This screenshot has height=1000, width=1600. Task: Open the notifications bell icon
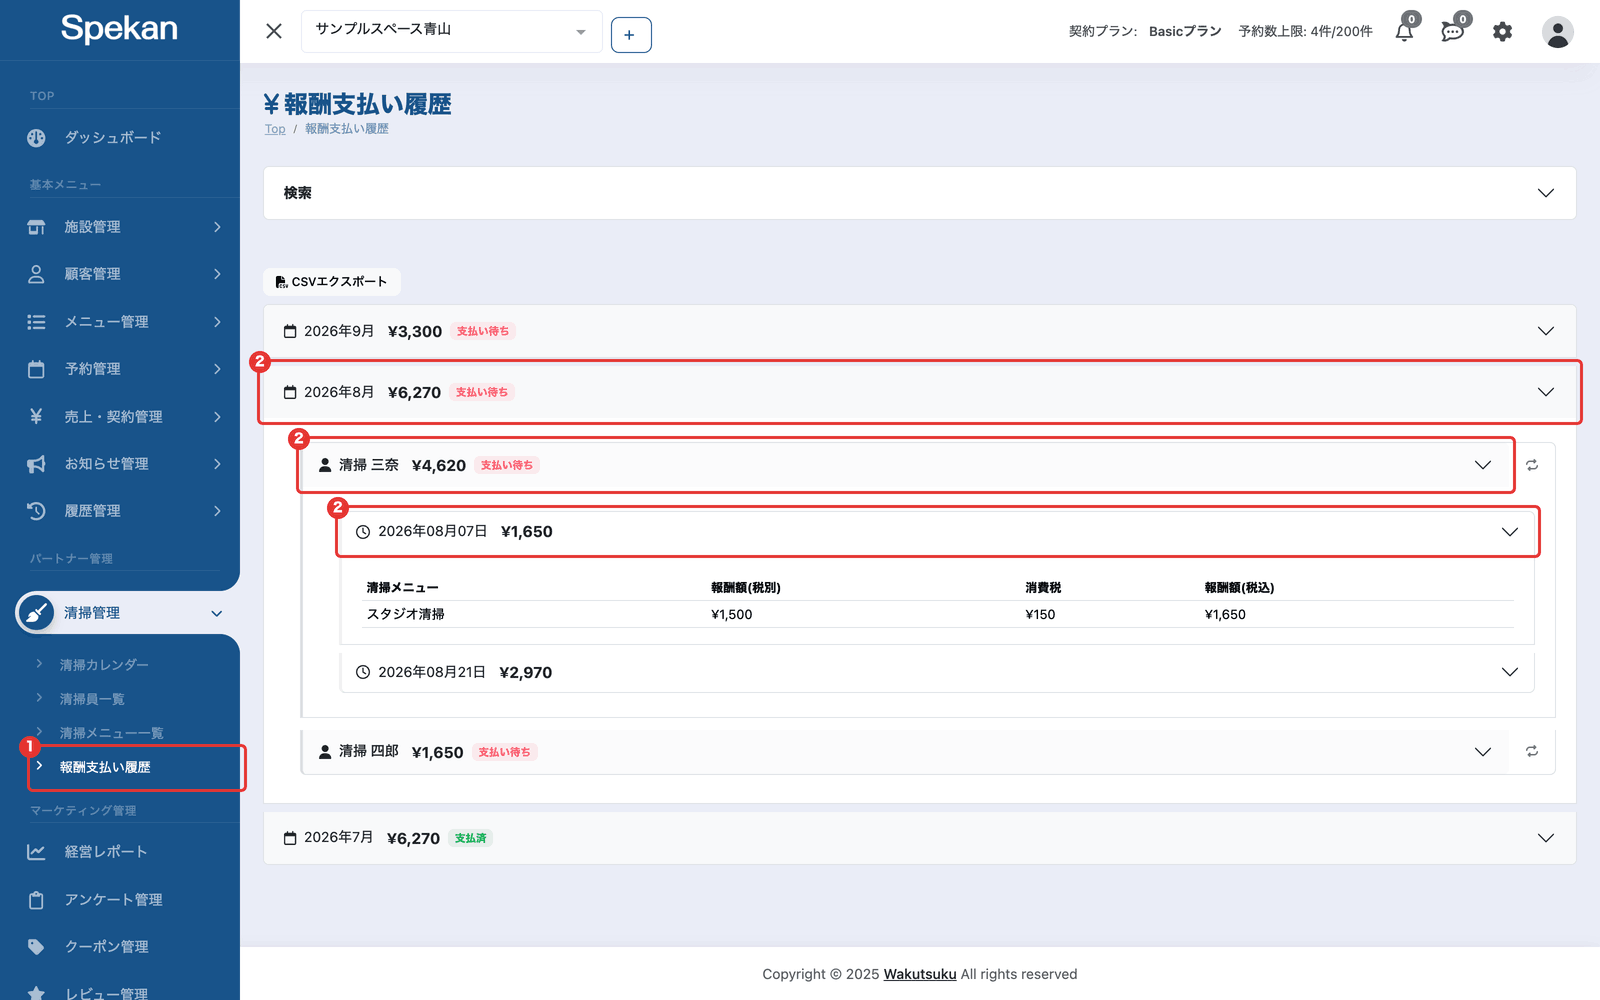(1404, 32)
